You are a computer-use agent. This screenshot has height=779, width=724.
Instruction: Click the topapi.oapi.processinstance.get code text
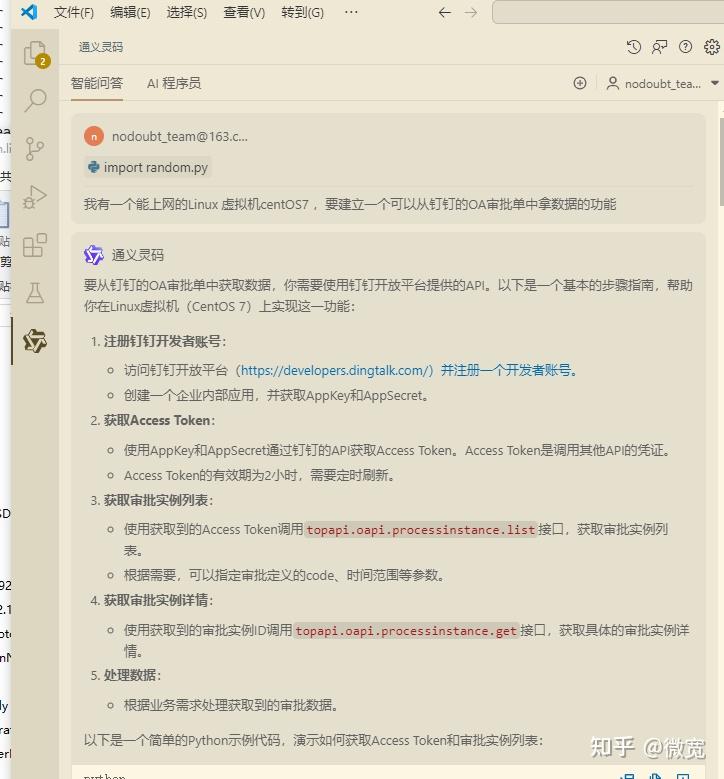click(406, 631)
